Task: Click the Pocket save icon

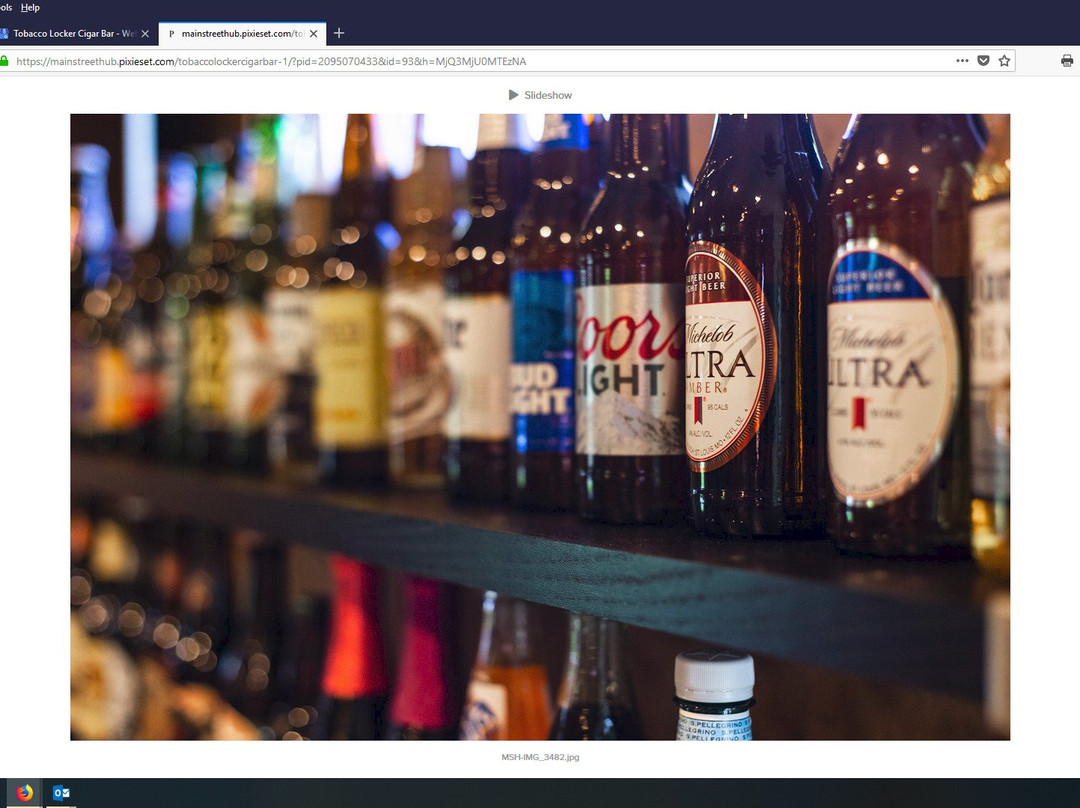Action: coord(983,61)
